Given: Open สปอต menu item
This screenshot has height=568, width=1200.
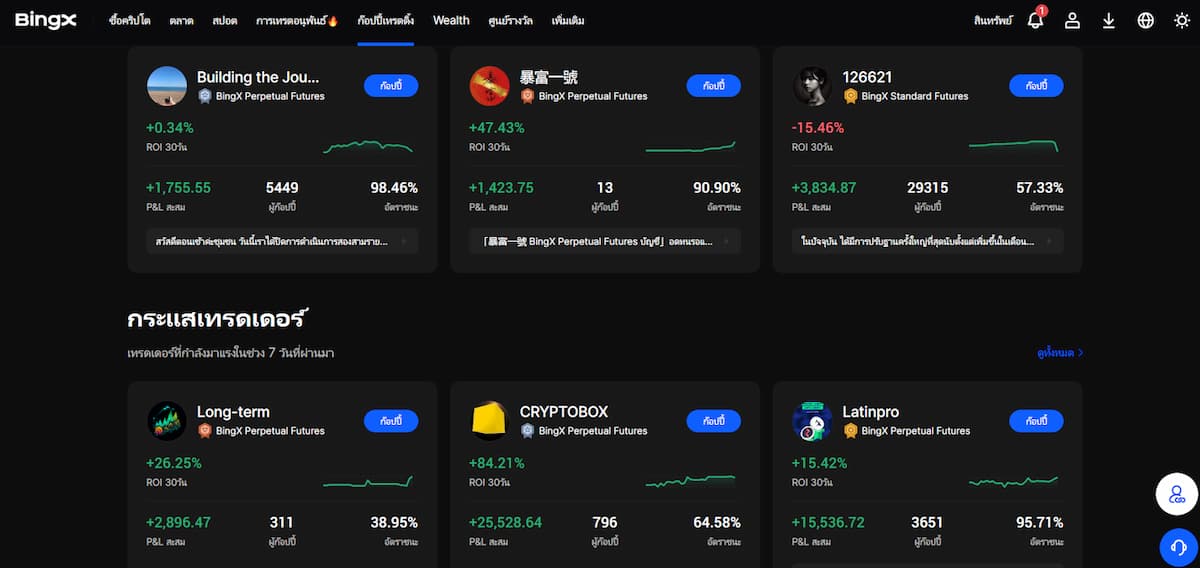Looking at the screenshot, I should click(x=225, y=20).
